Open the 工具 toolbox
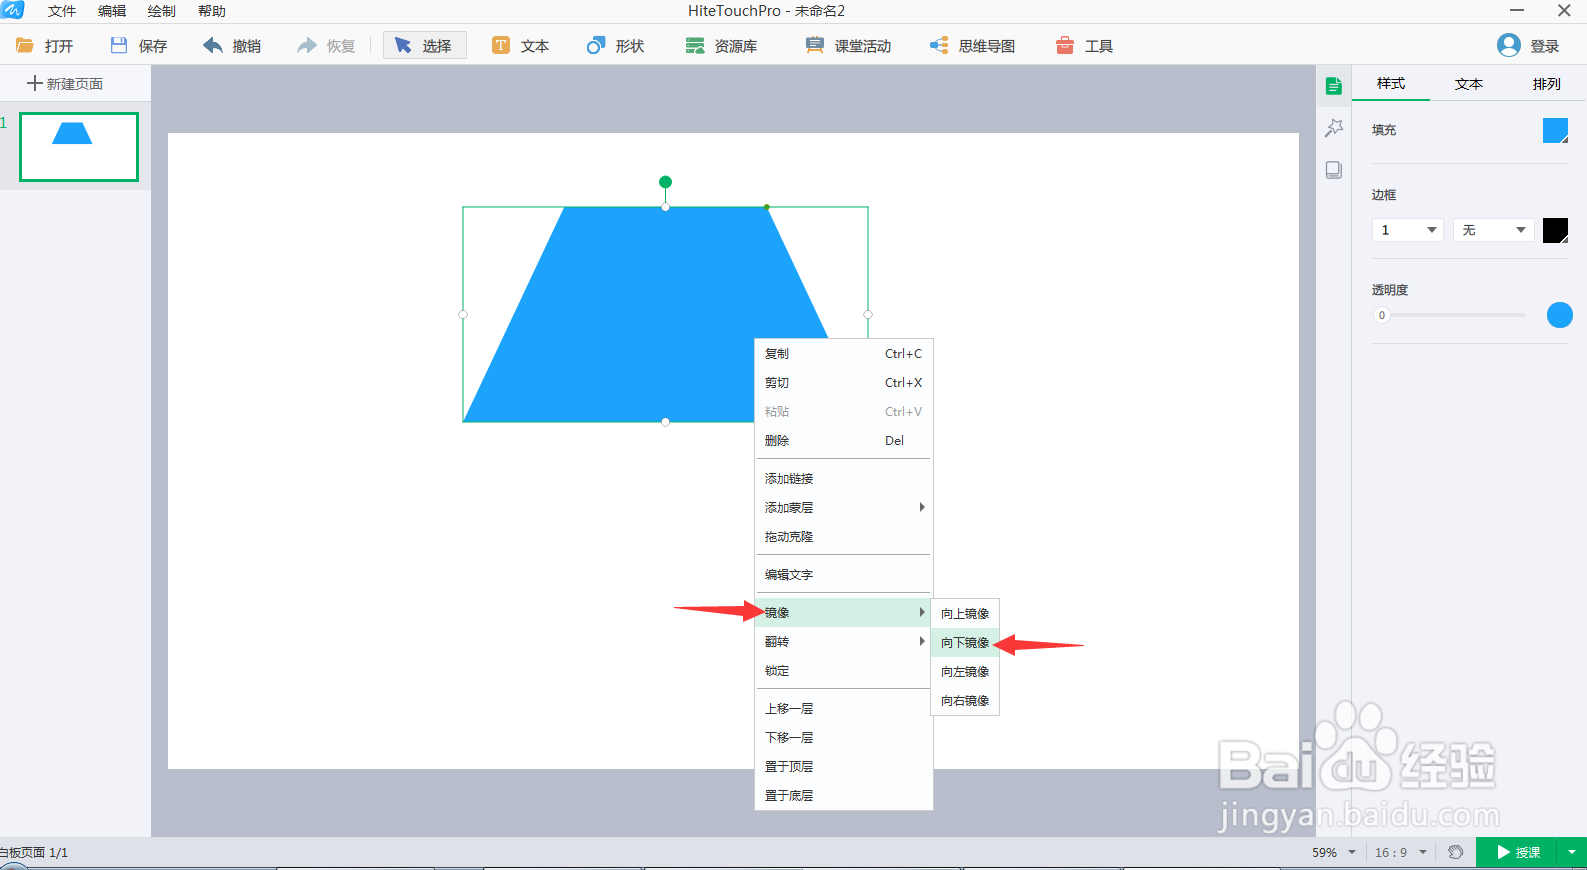This screenshot has width=1587, height=870. (x=1084, y=46)
